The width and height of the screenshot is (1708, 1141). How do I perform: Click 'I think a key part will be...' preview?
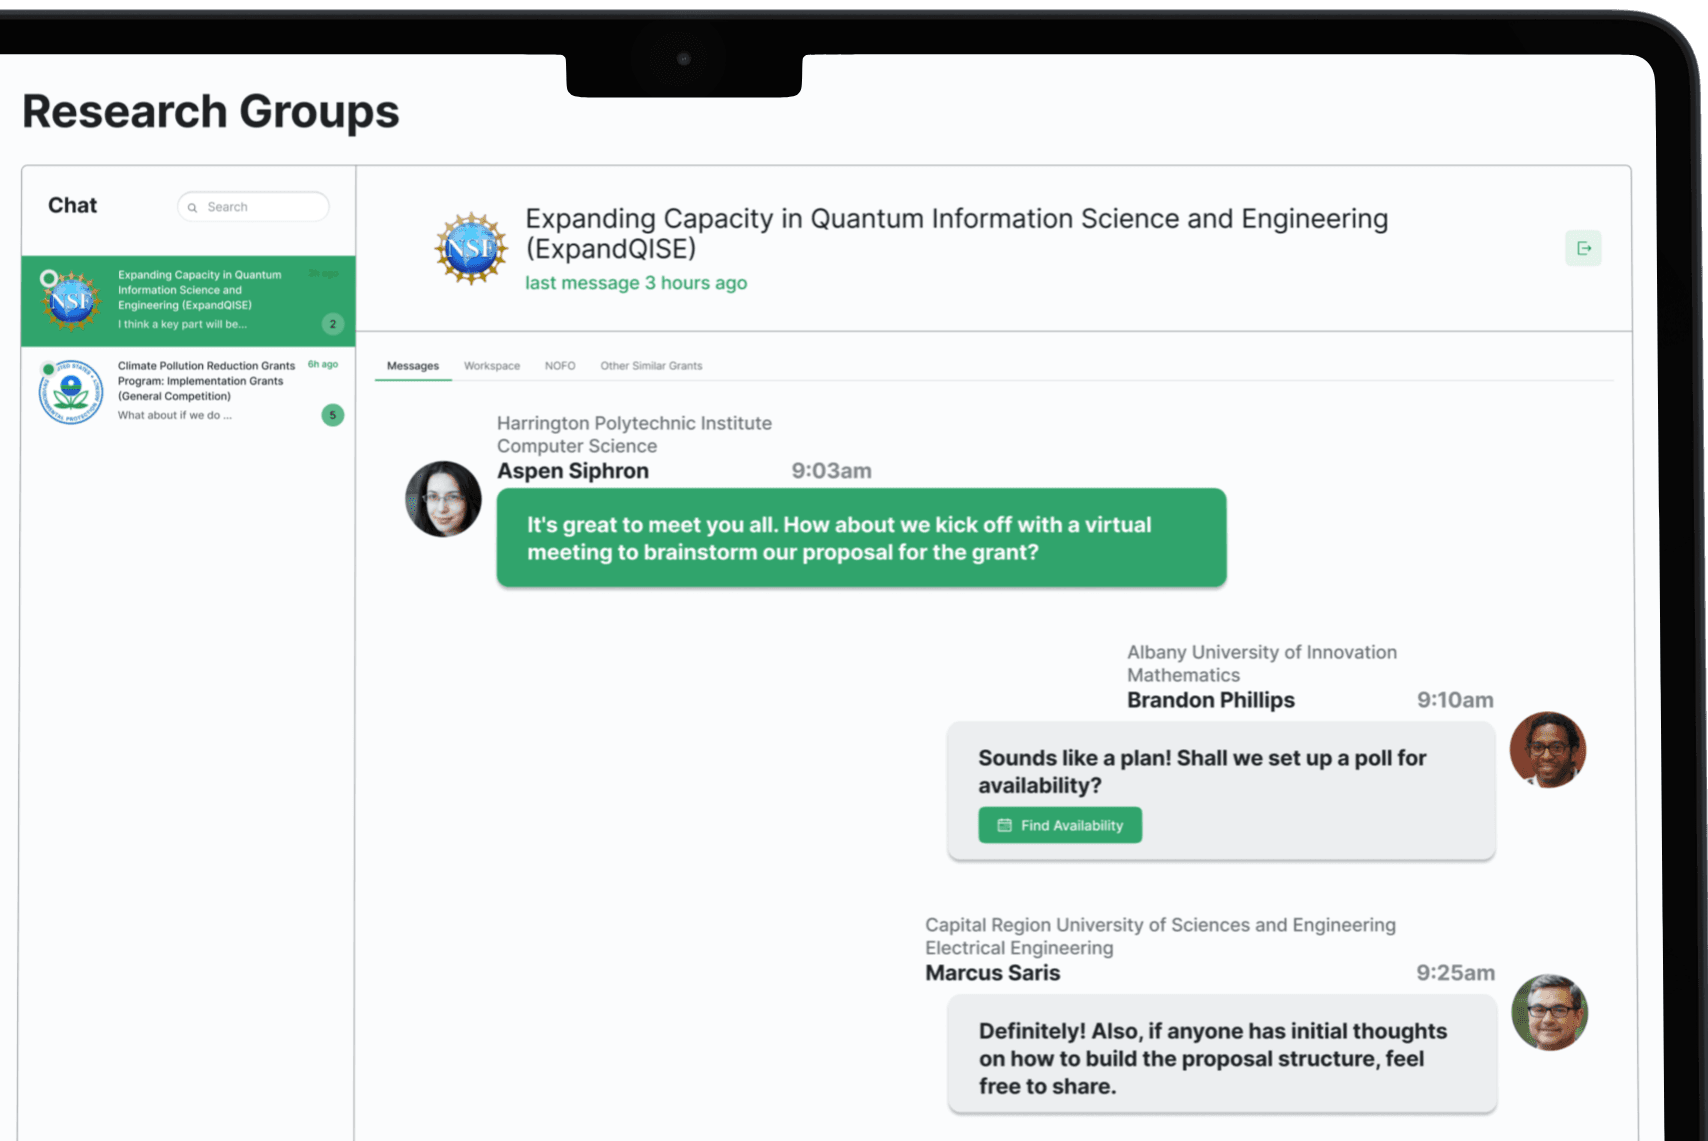pyautogui.click(x=182, y=324)
